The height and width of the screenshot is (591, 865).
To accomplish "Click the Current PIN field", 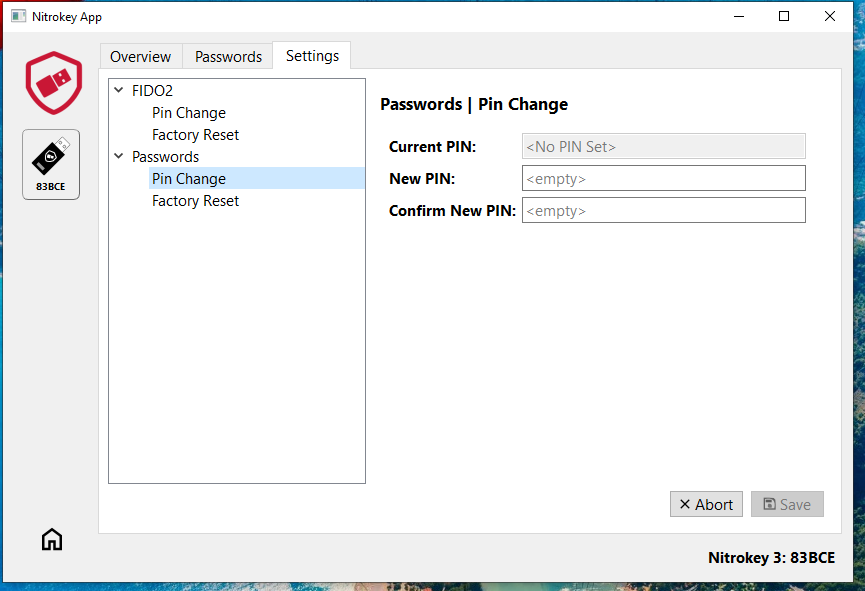I will 663,146.
